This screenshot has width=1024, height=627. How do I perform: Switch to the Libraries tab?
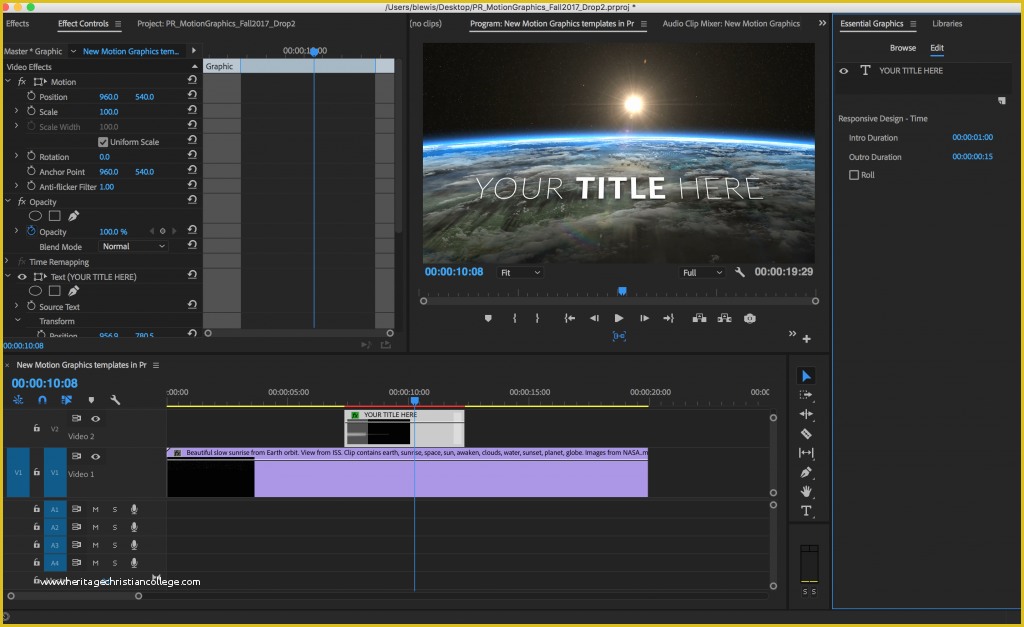(947, 24)
